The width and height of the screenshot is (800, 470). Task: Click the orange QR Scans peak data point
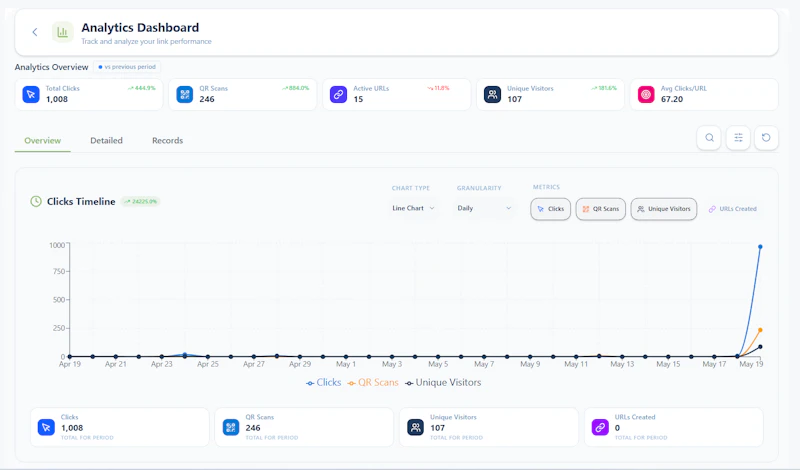pos(760,330)
